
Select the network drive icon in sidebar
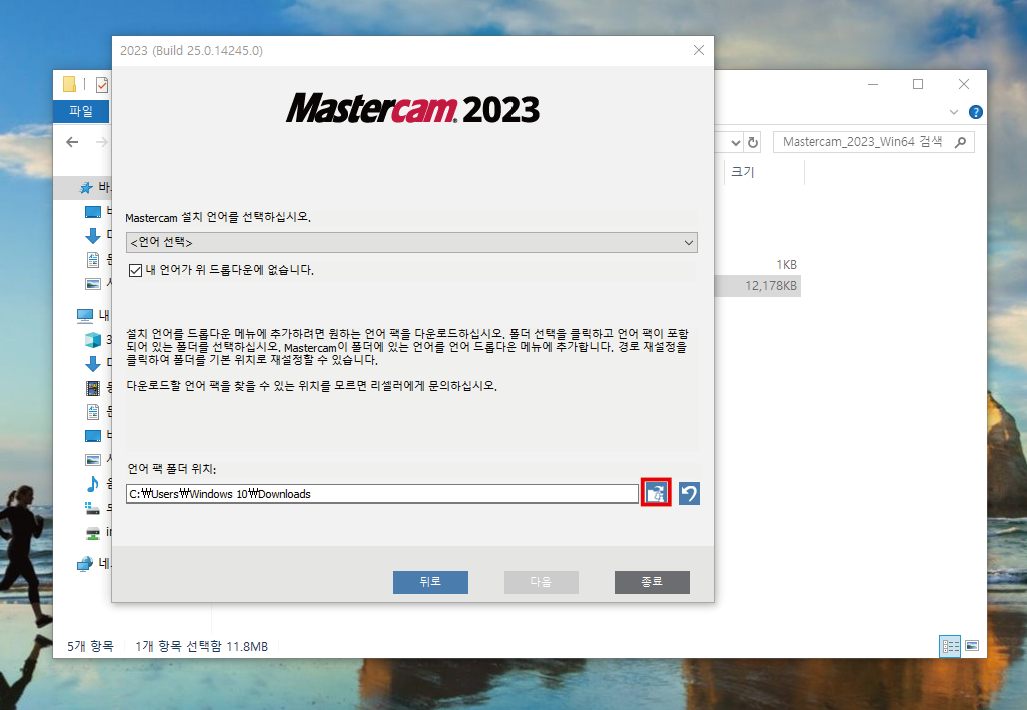pyautogui.click(x=93, y=532)
